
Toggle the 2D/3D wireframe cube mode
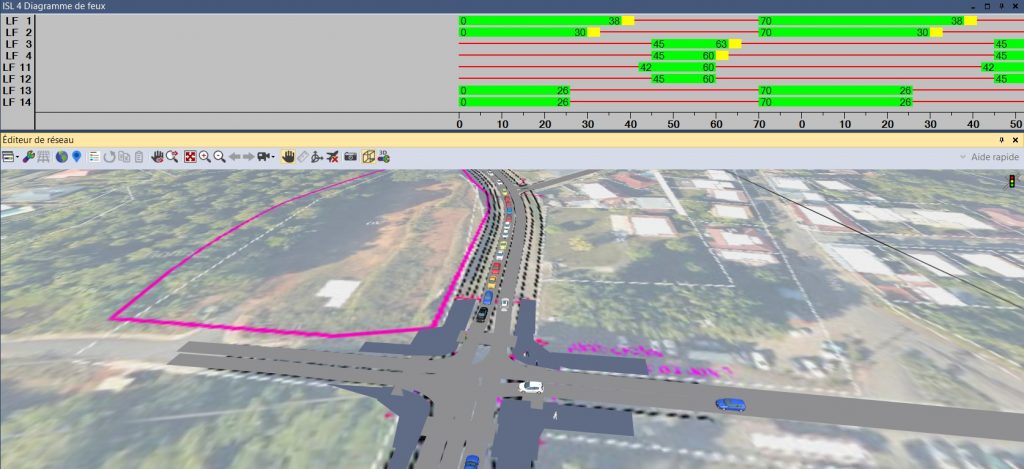[x=368, y=157]
